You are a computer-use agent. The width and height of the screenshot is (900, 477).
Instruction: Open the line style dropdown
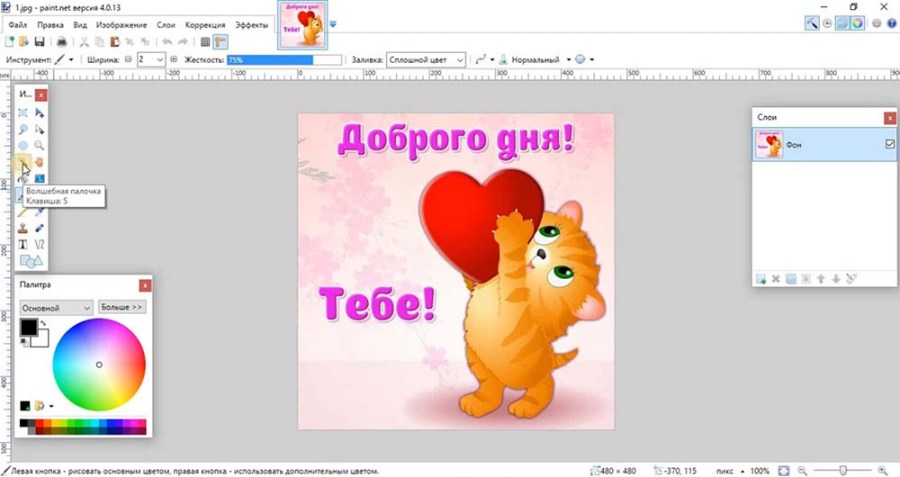click(492, 60)
